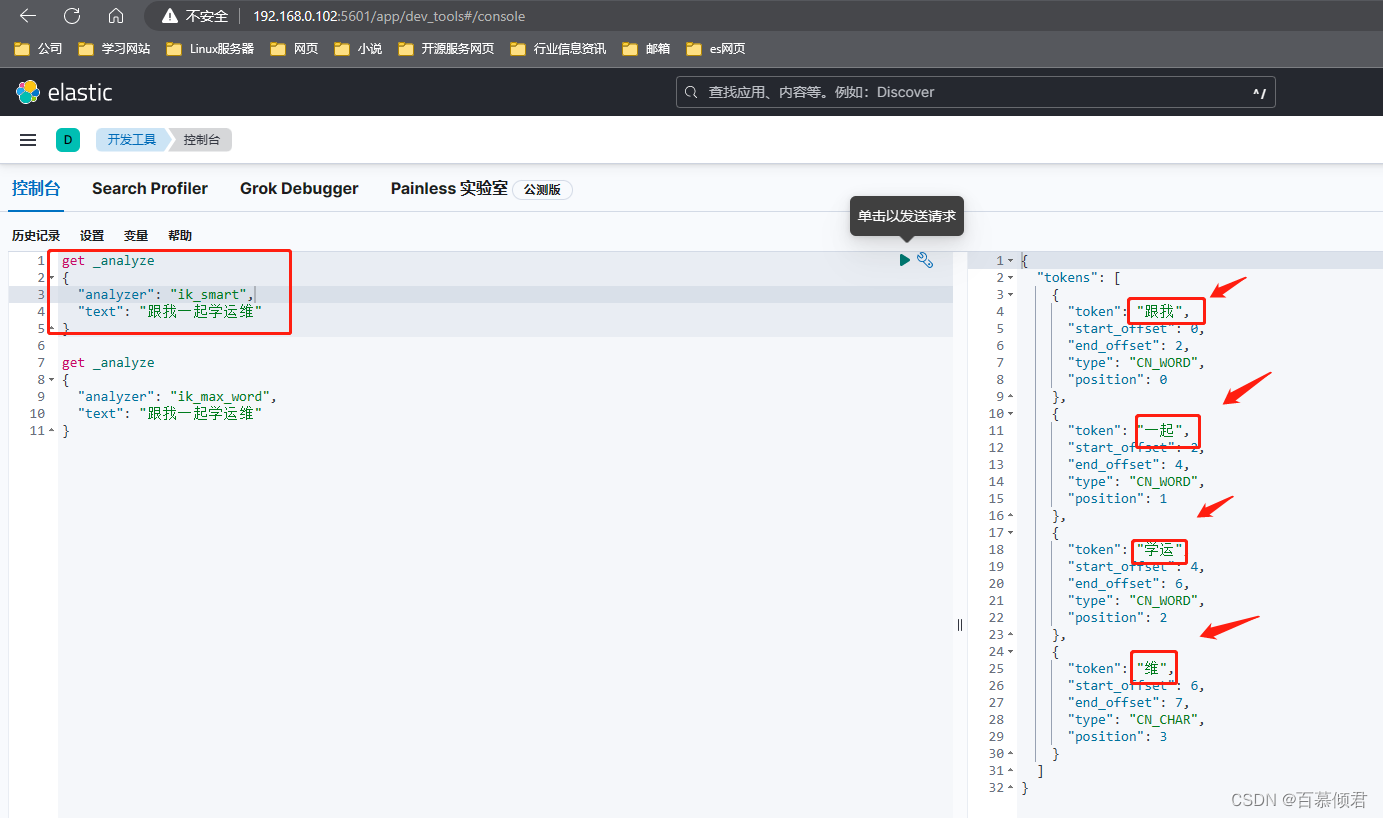Click the "ik_max_word" analyzer line
Screen dimensions: 1383x818
177,397
